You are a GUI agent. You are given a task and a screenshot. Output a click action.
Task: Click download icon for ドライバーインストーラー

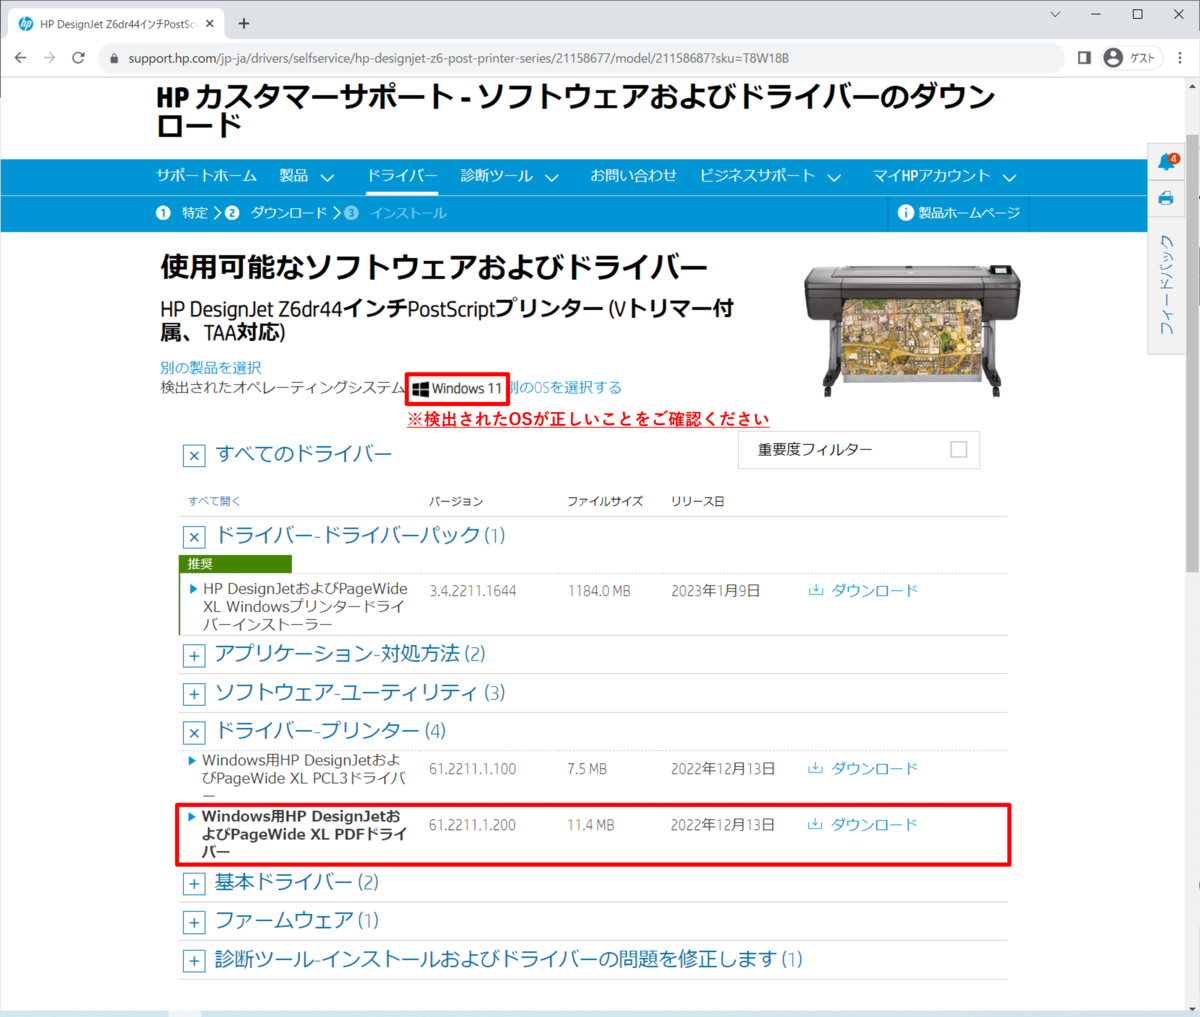816,590
